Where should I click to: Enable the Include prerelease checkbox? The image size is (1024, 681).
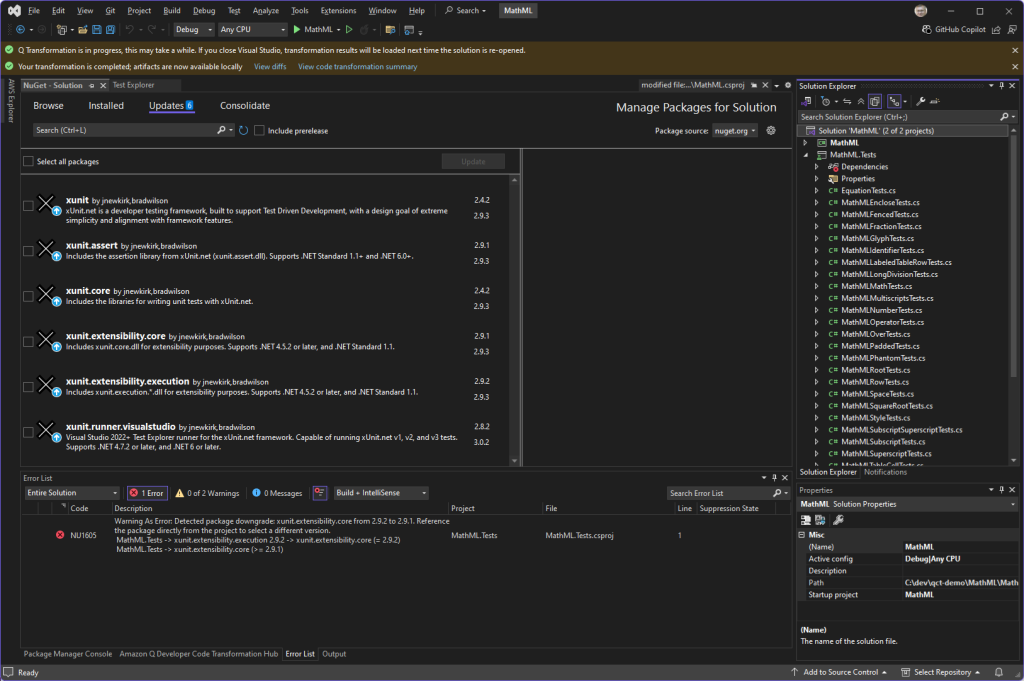point(258,130)
